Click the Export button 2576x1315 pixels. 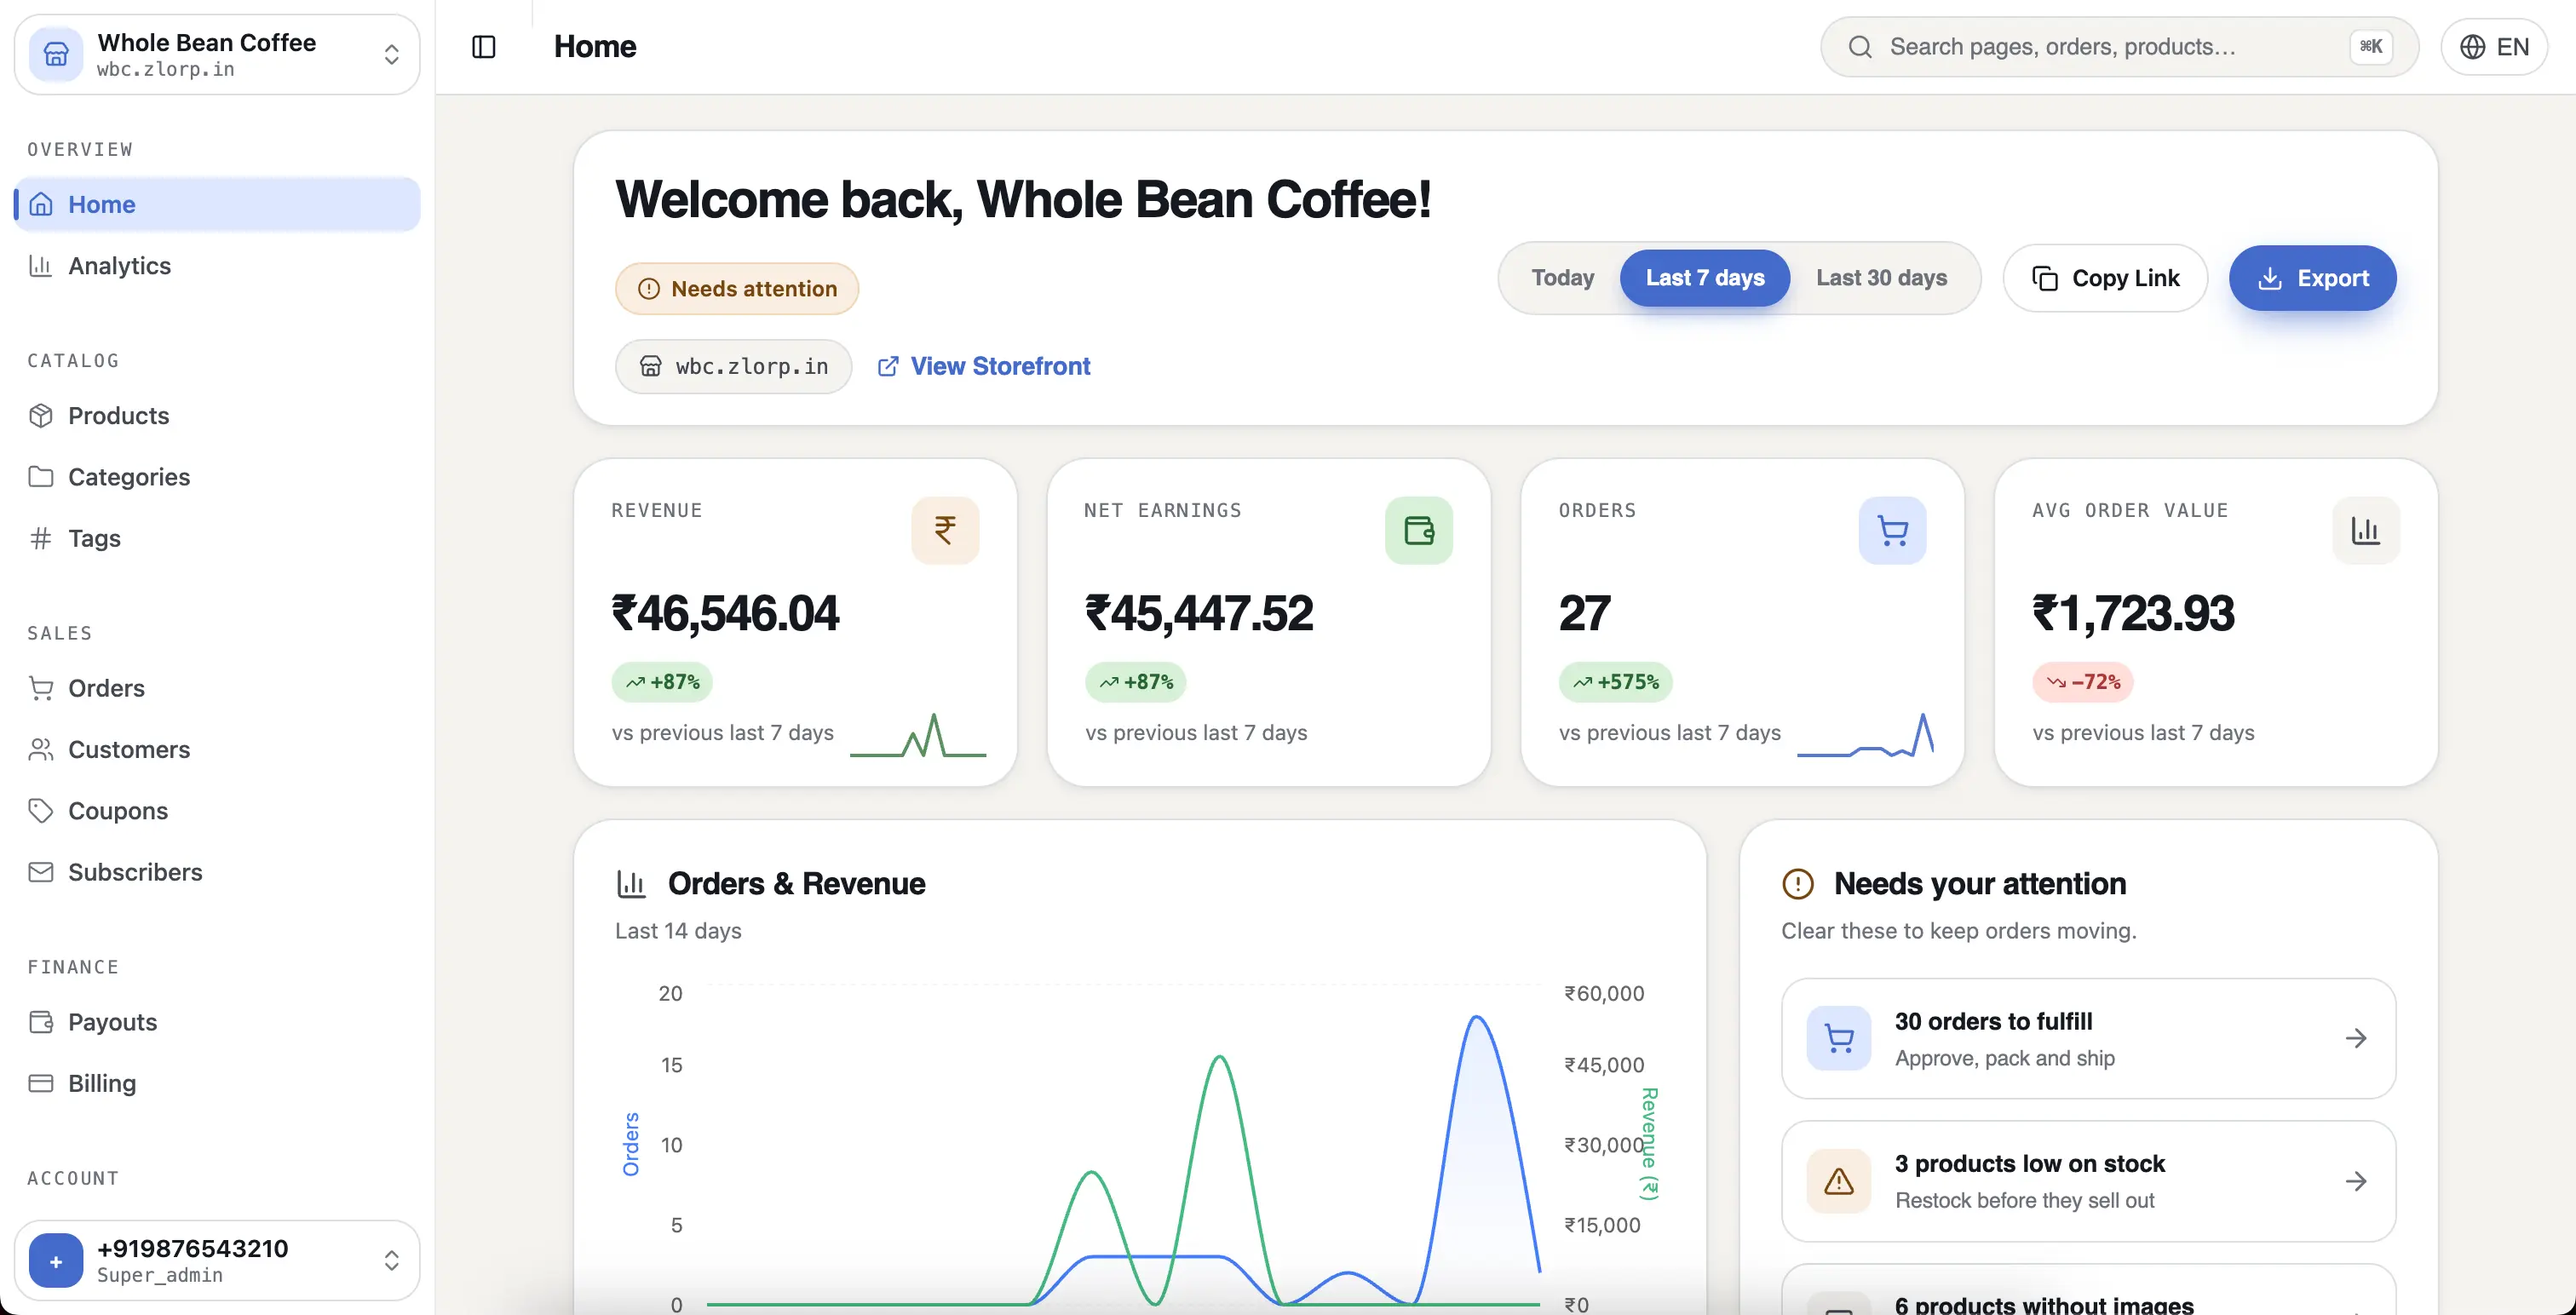[x=2312, y=278]
